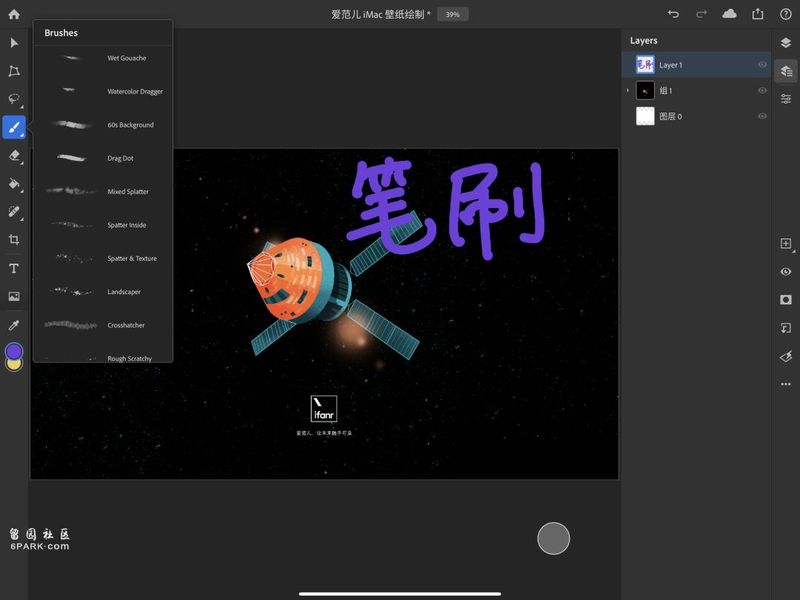This screenshot has height=600, width=800.
Task: Go to the Home screen icon
Action: pos(14,14)
